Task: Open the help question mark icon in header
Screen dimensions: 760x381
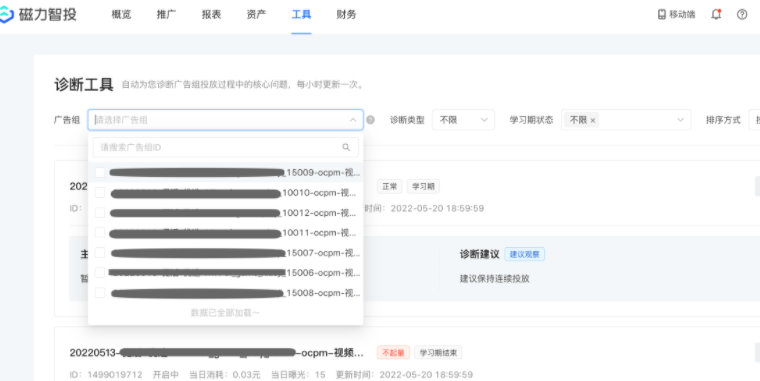Action: tap(742, 15)
